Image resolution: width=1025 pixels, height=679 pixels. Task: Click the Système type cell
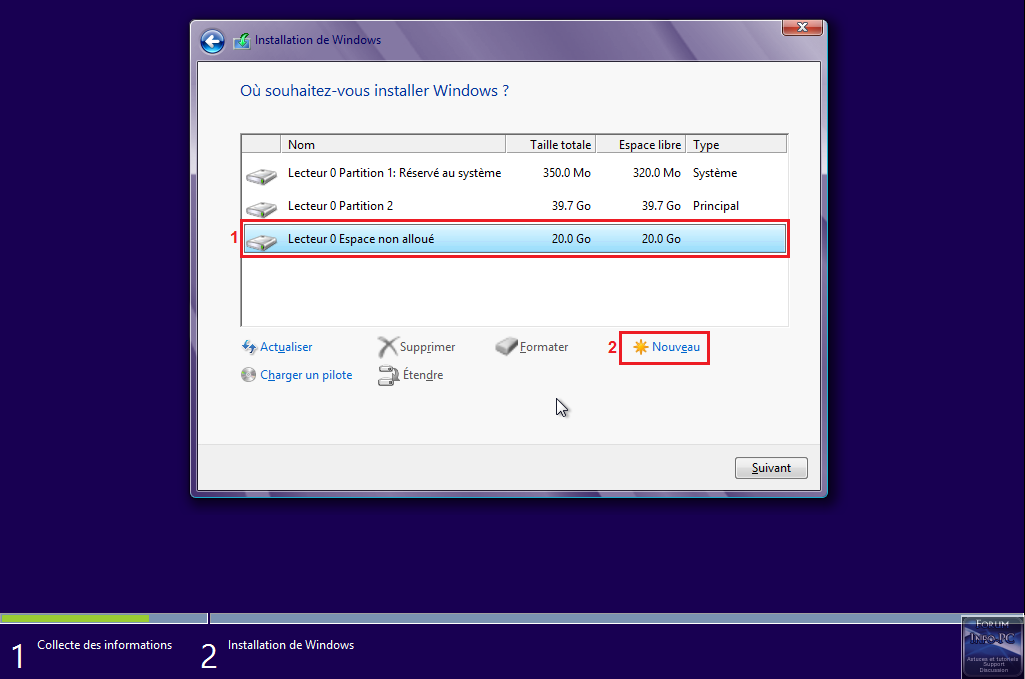714,173
